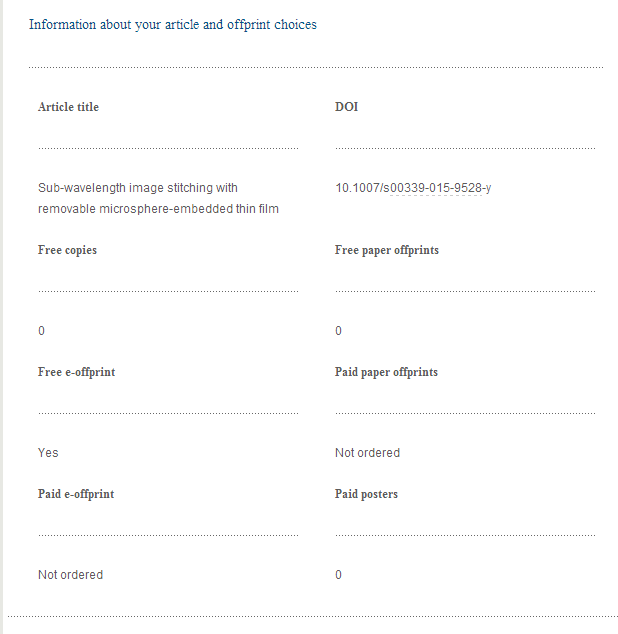Click the dotted line under 'DOI' label

[465, 148]
